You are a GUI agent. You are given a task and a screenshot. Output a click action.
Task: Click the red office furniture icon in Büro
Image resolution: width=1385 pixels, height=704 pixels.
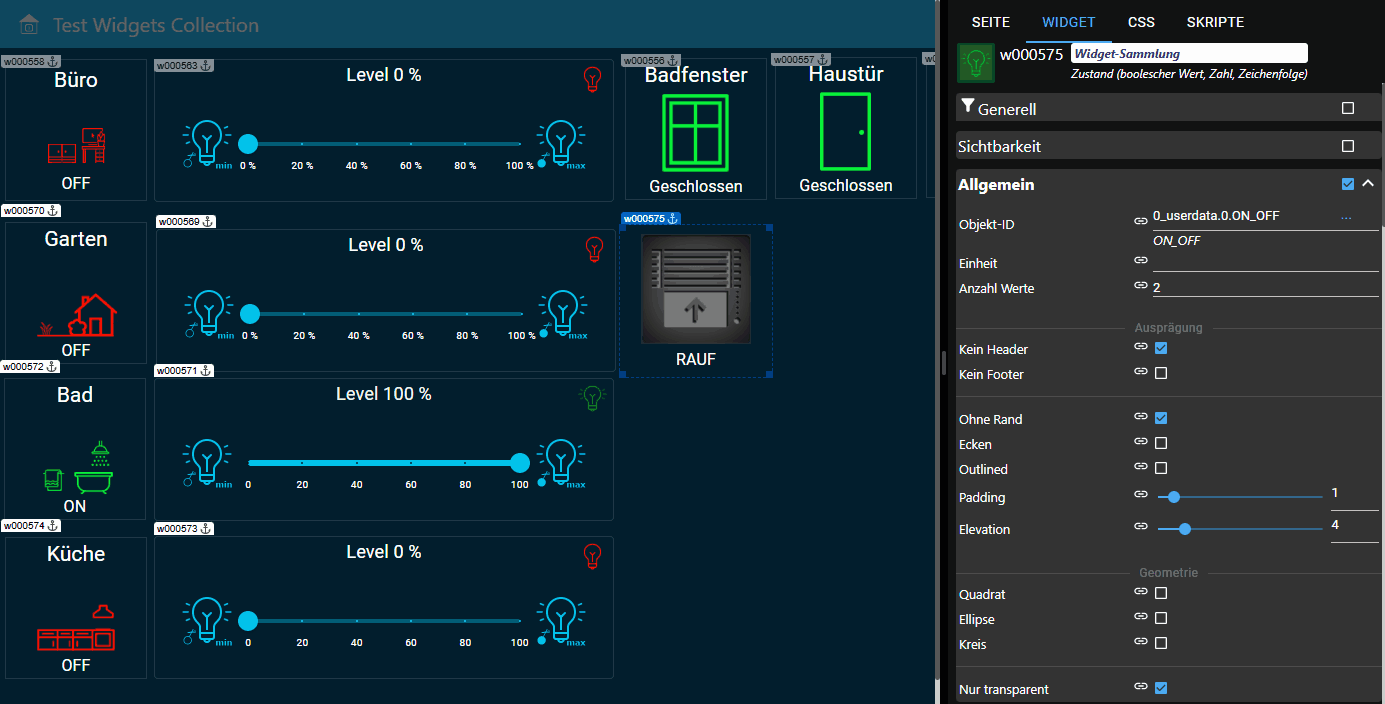point(76,146)
